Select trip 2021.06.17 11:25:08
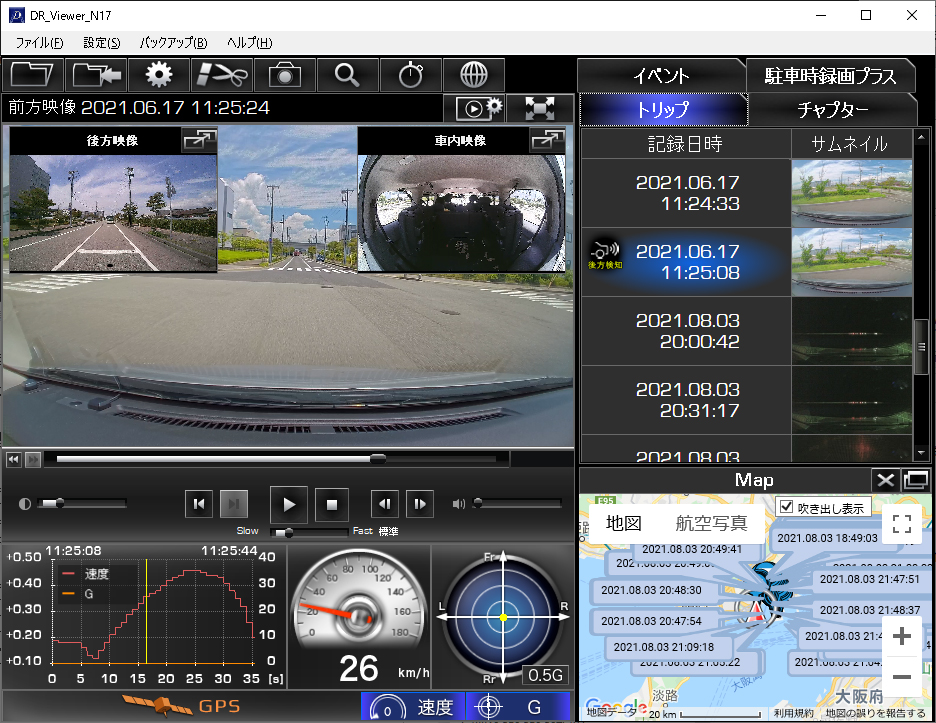Image resolution: width=936 pixels, height=723 pixels. tap(686, 262)
